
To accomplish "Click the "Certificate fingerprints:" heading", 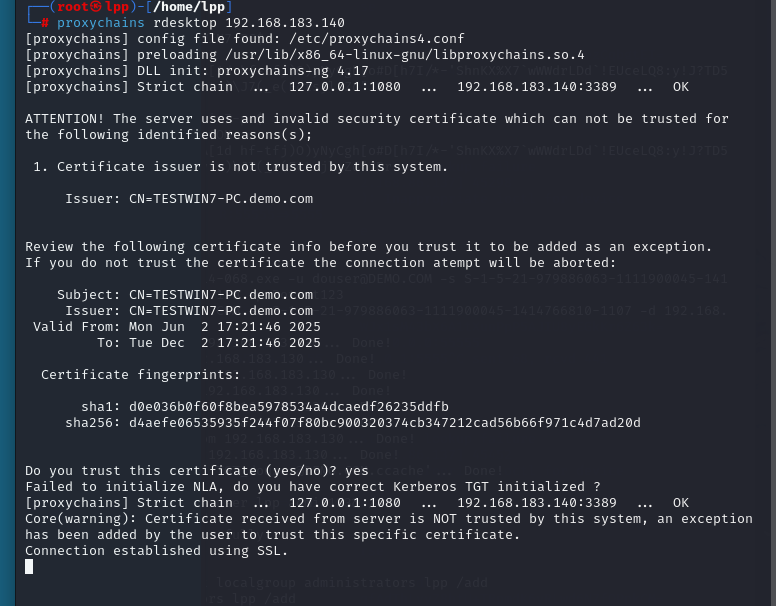I will tap(141, 374).
